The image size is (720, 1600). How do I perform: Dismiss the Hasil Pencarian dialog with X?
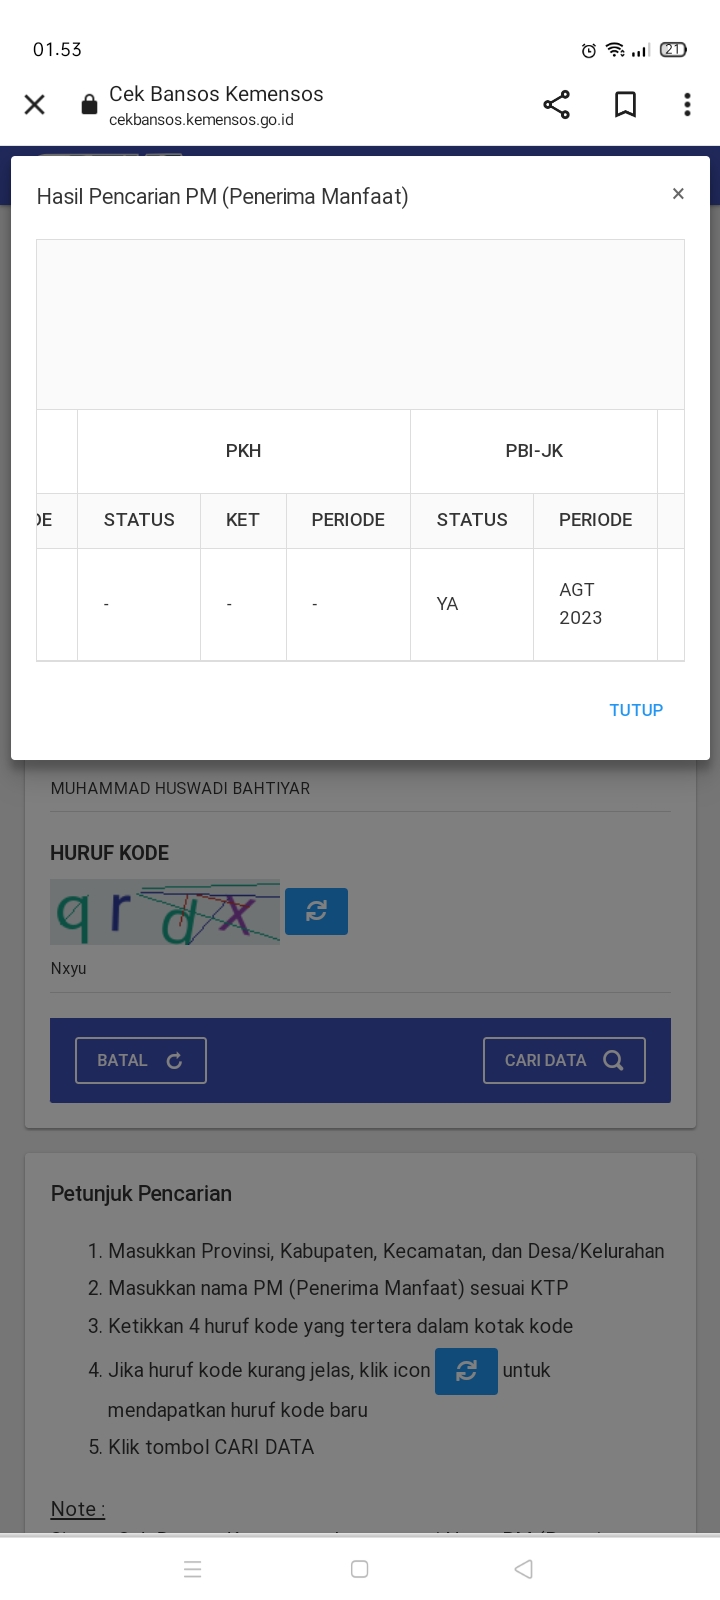pyautogui.click(x=678, y=194)
